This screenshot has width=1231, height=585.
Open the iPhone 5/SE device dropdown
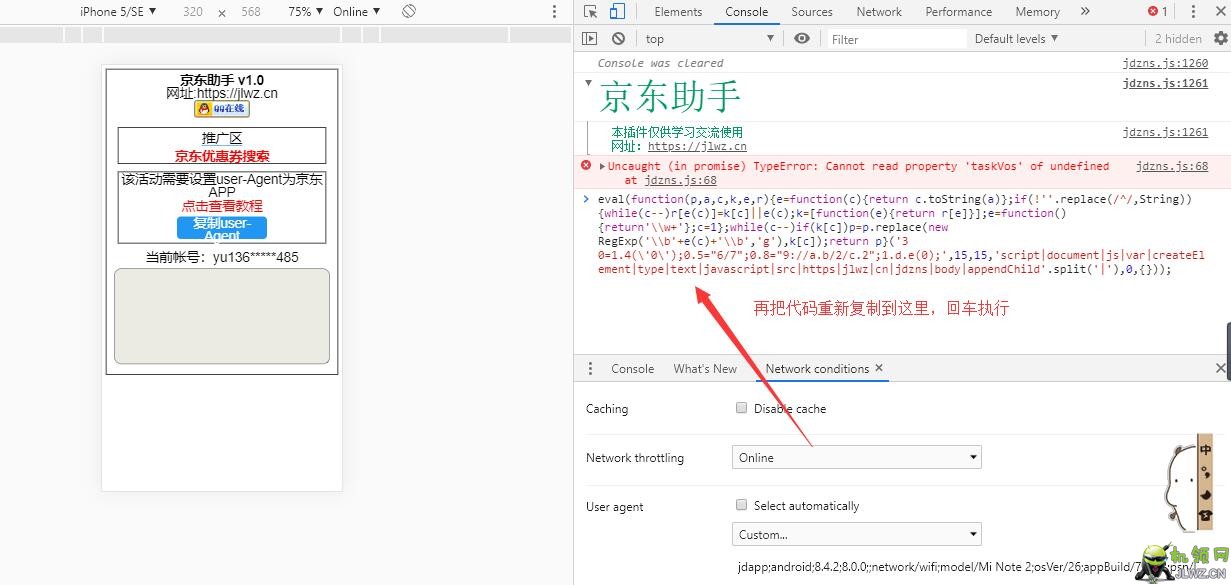[118, 12]
